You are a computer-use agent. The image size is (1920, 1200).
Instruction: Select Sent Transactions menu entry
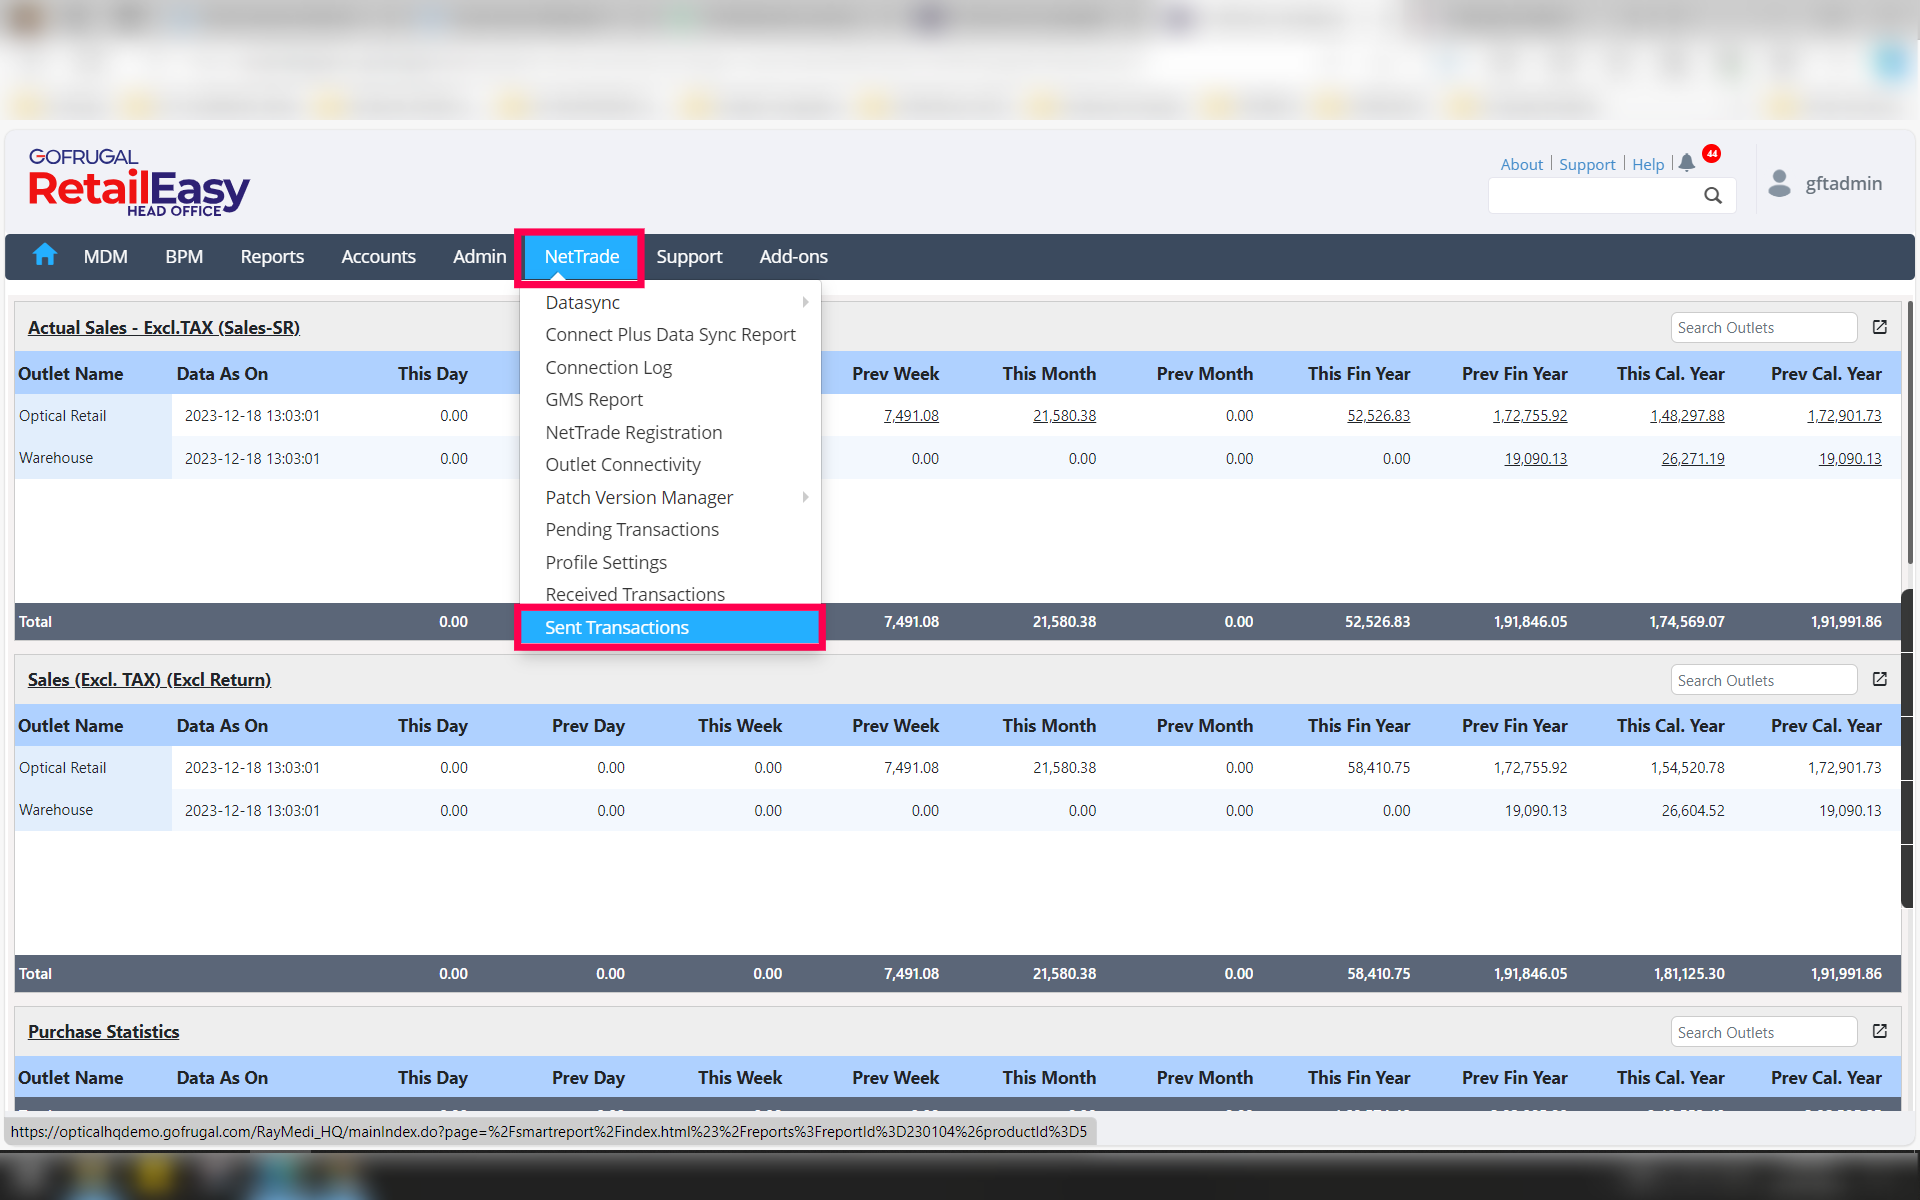click(617, 627)
